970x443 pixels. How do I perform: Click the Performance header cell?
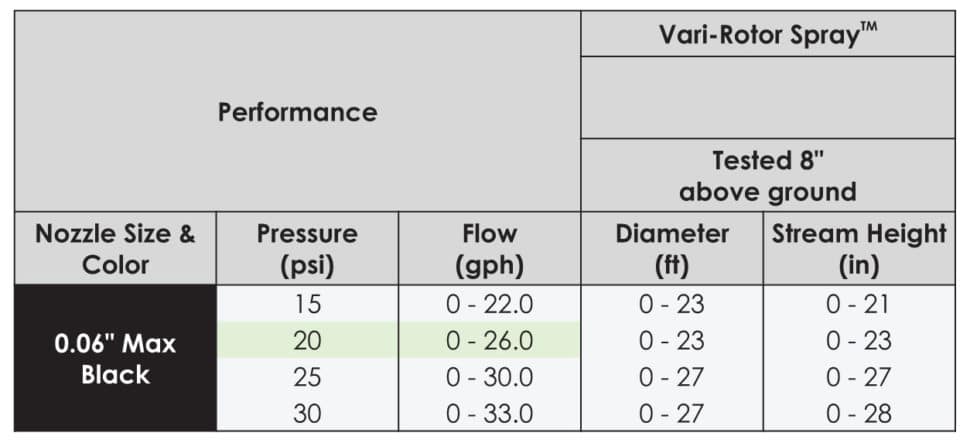298,111
